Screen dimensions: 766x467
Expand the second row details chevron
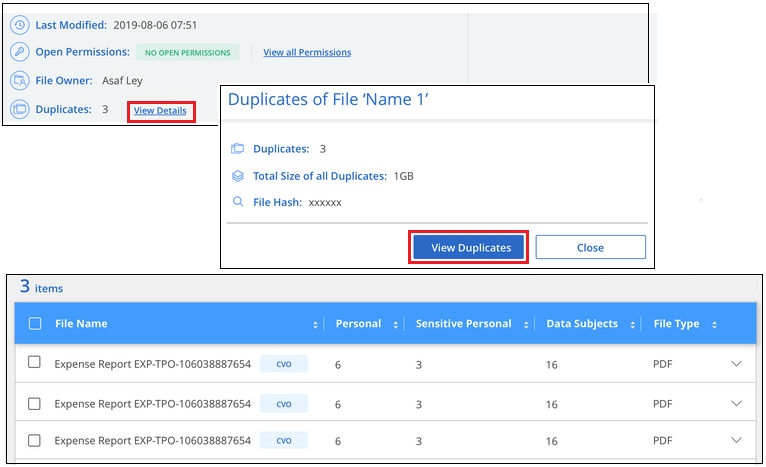pos(736,403)
